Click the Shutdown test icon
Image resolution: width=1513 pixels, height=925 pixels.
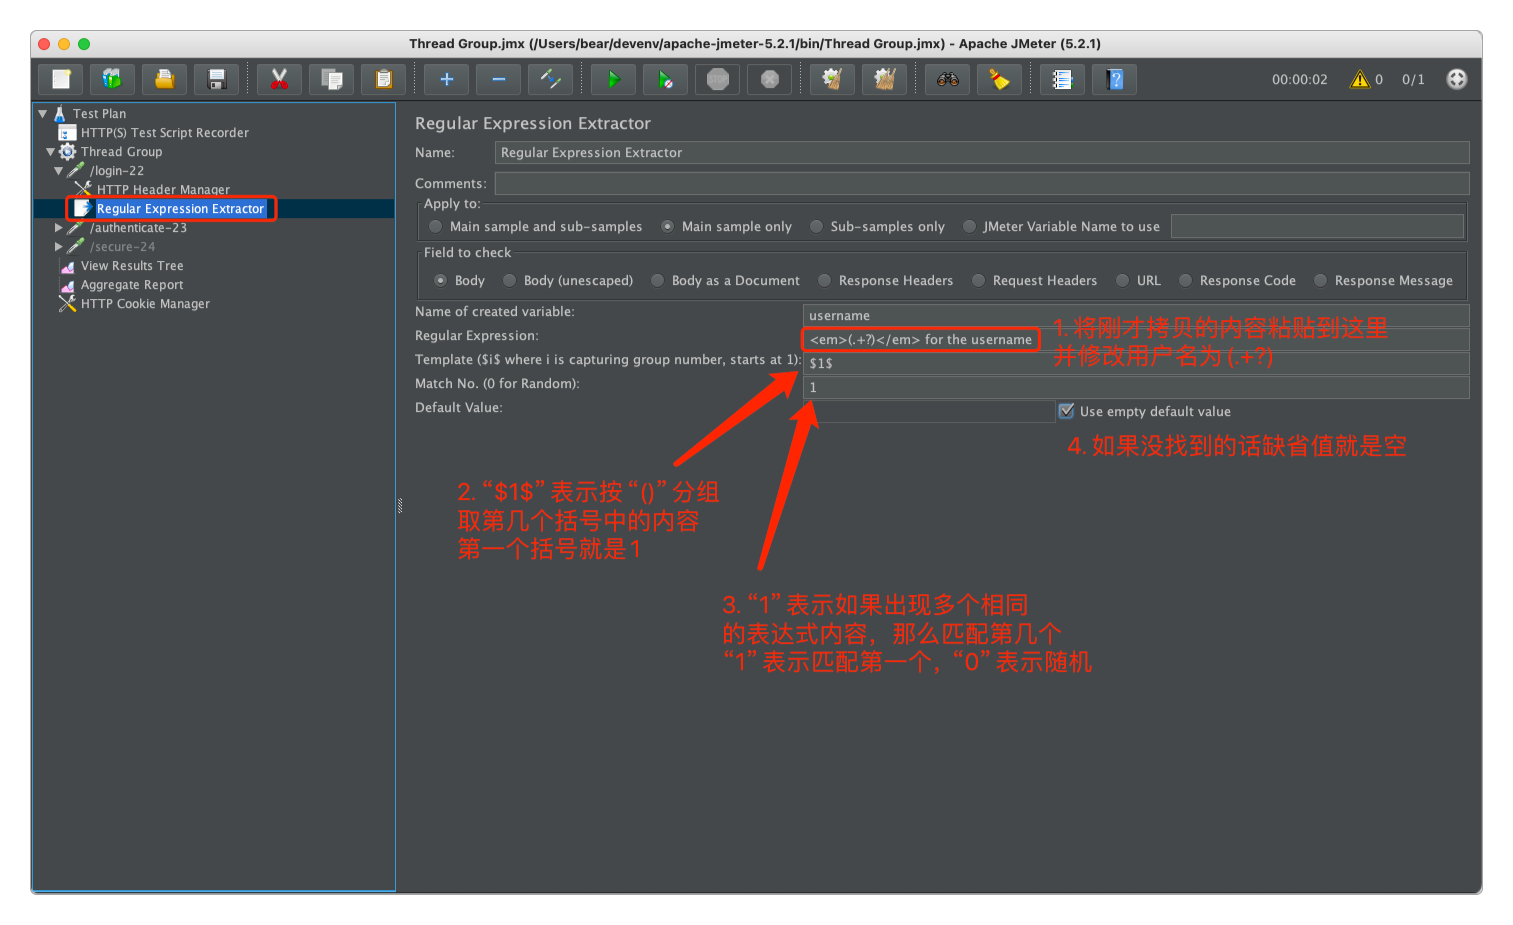click(769, 79)
